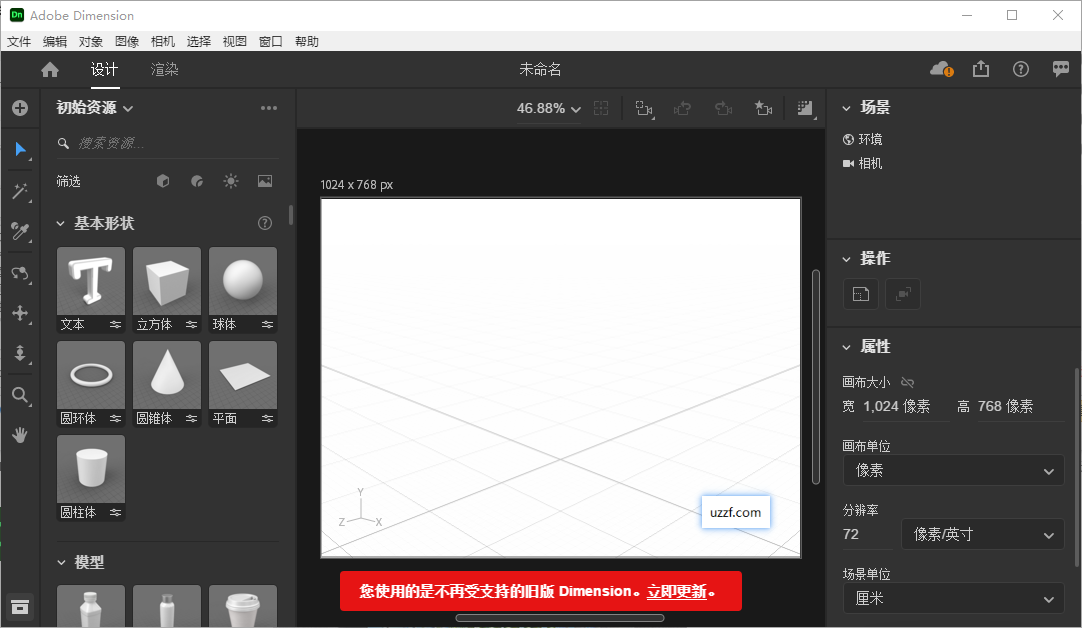The height and width of the screenshot is (628, 1082).
Task: Click the 环境 item in Scene panel
Action: [x=871, y=139]
